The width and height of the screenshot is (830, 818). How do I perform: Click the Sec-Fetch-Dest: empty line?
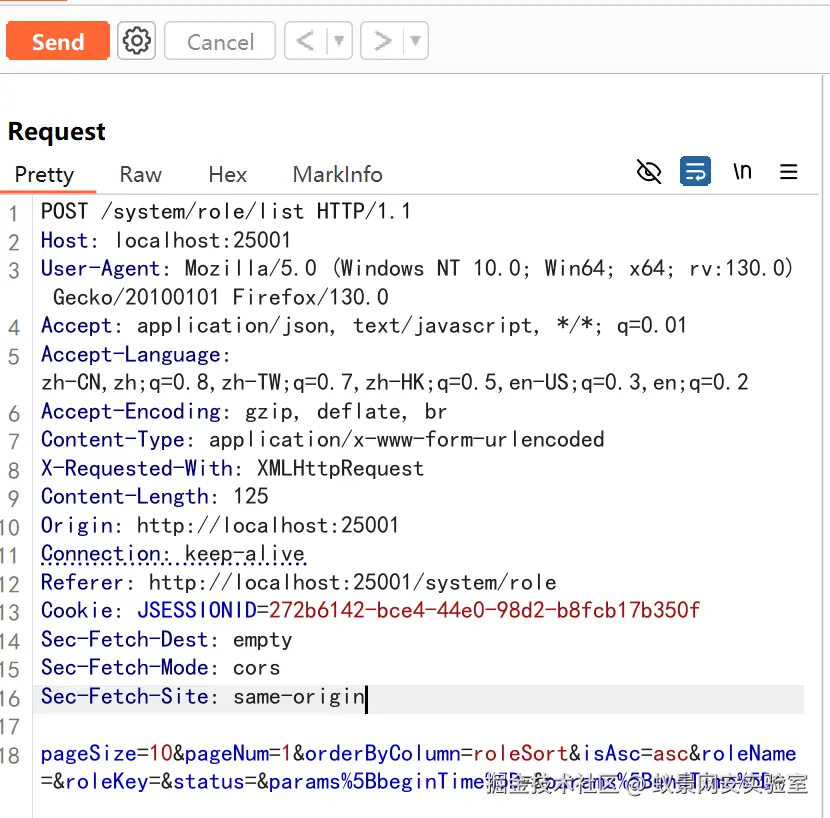pyautogui.click(x=166, y=640)
